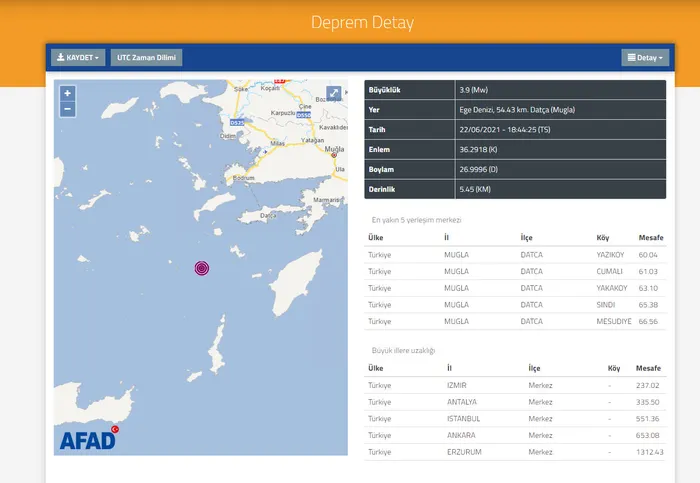Click the D525 road sign on map
Viewport: 700px width, 483px height.
click(x=237, y=122)
